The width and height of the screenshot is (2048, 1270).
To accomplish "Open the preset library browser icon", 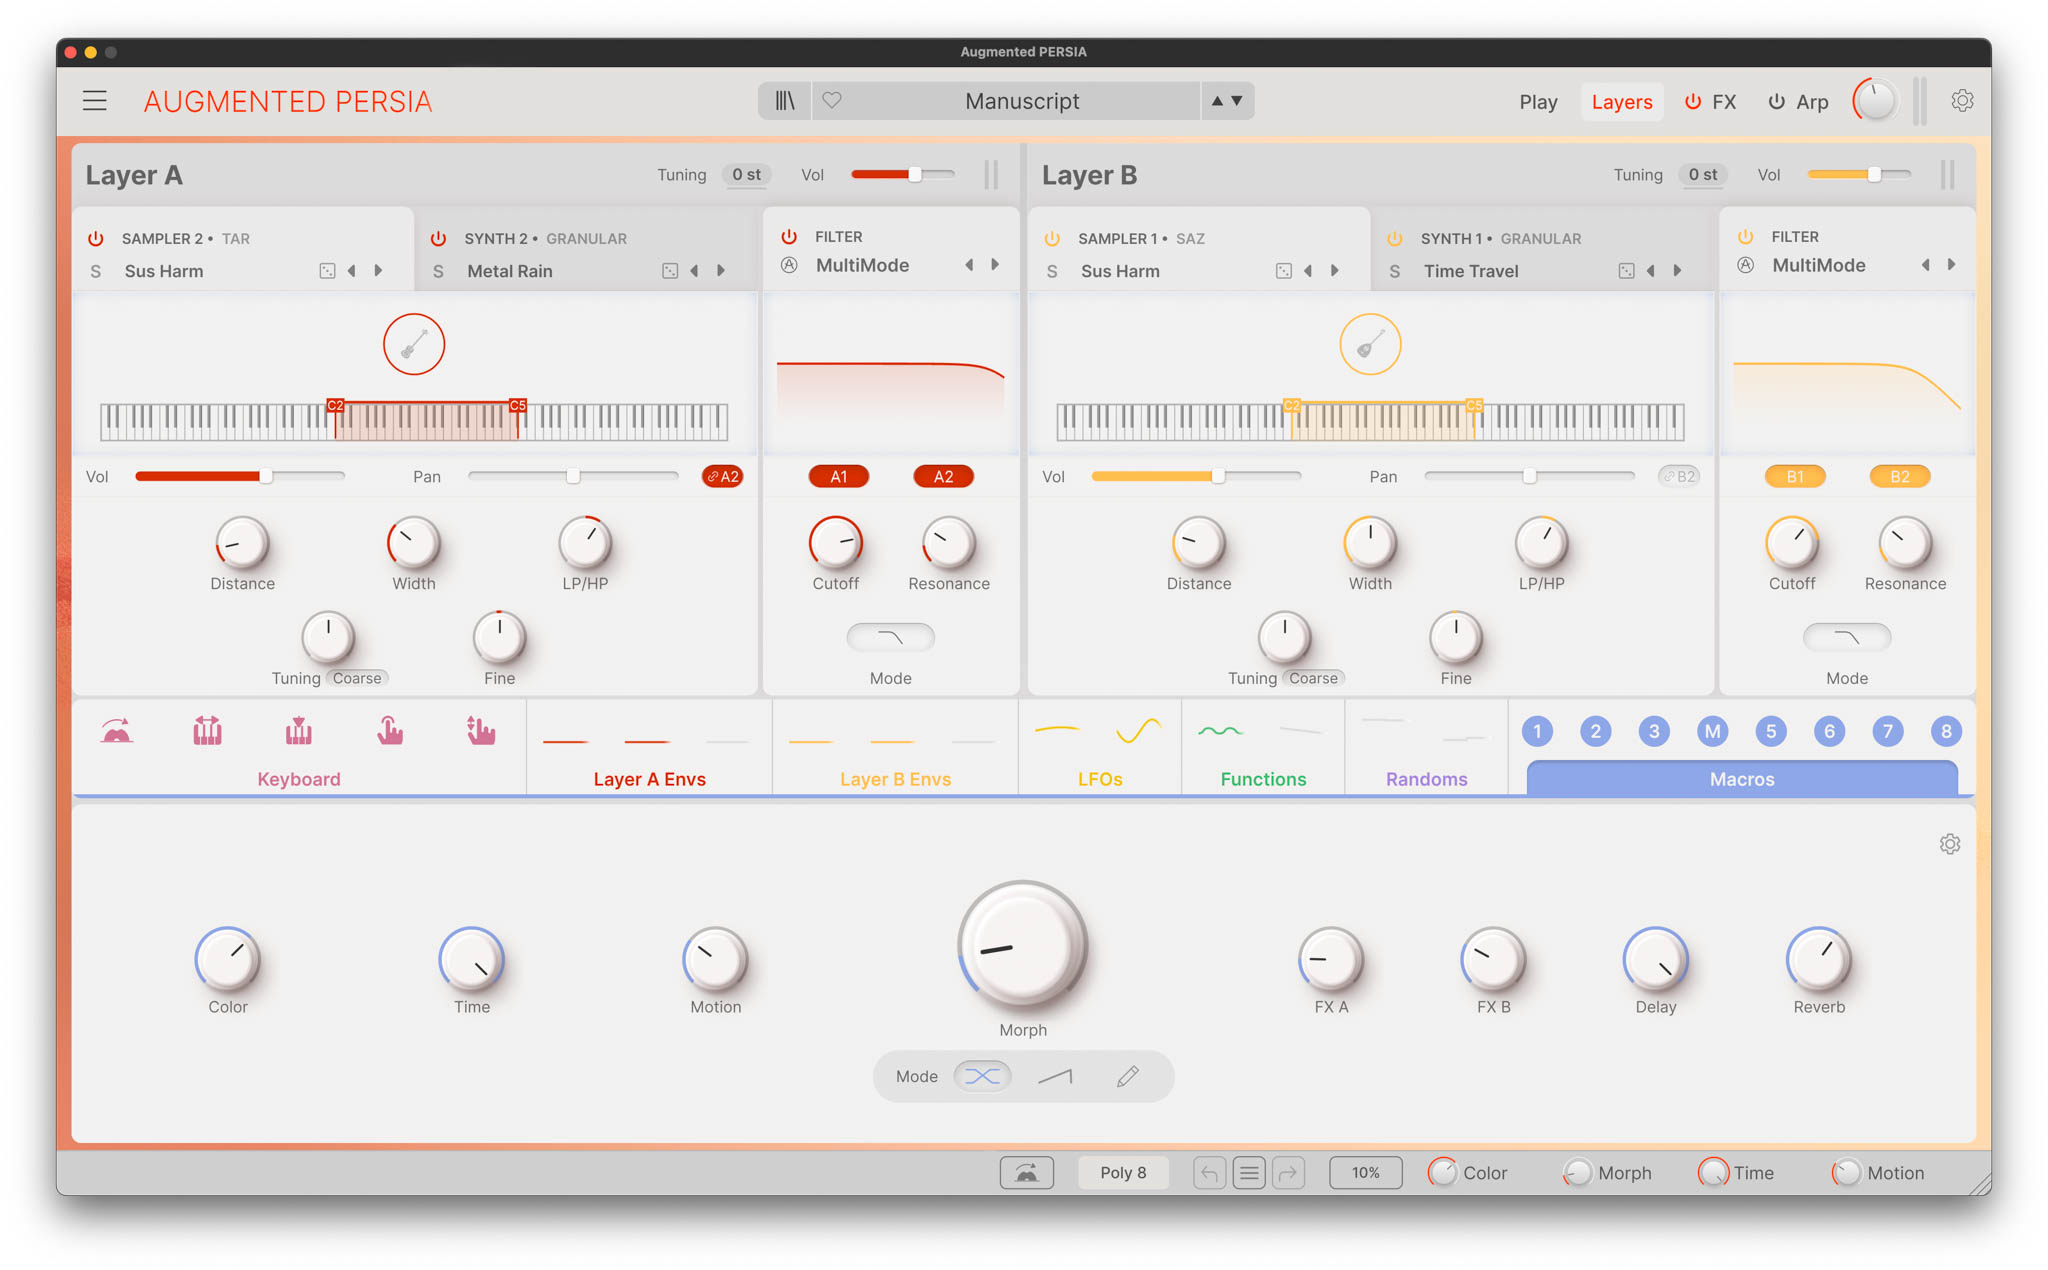I will click(785, 101).
